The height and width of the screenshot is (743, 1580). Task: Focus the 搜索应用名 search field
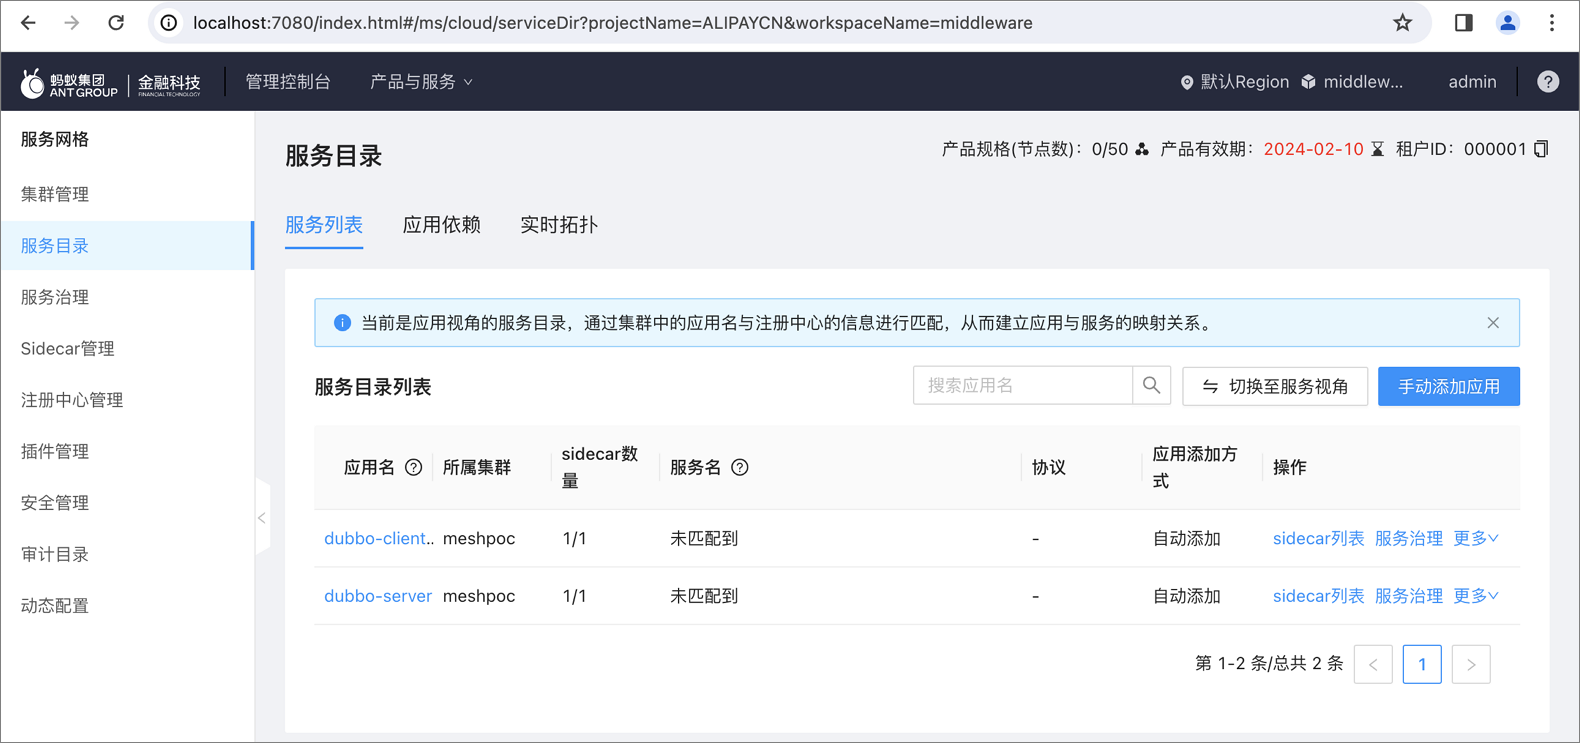click(x=1022, y=385)
